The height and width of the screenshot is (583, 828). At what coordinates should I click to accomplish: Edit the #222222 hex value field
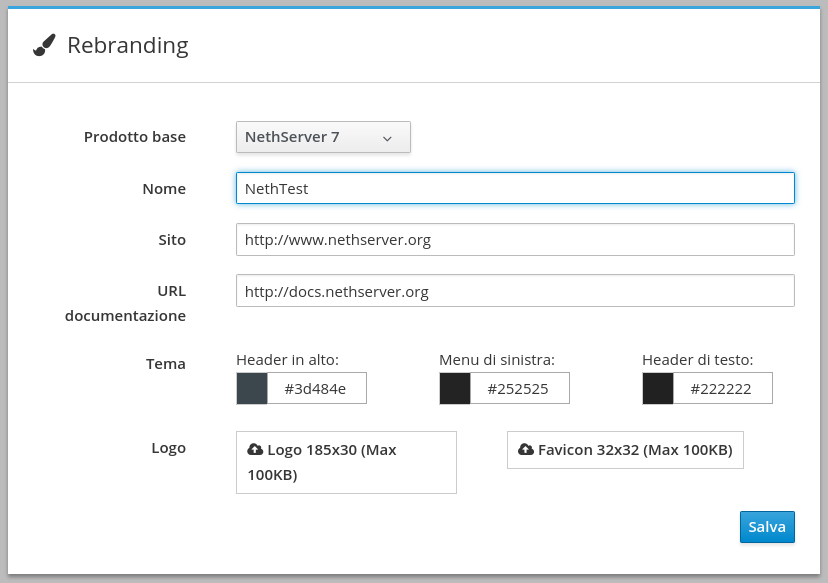click(723, 389)
